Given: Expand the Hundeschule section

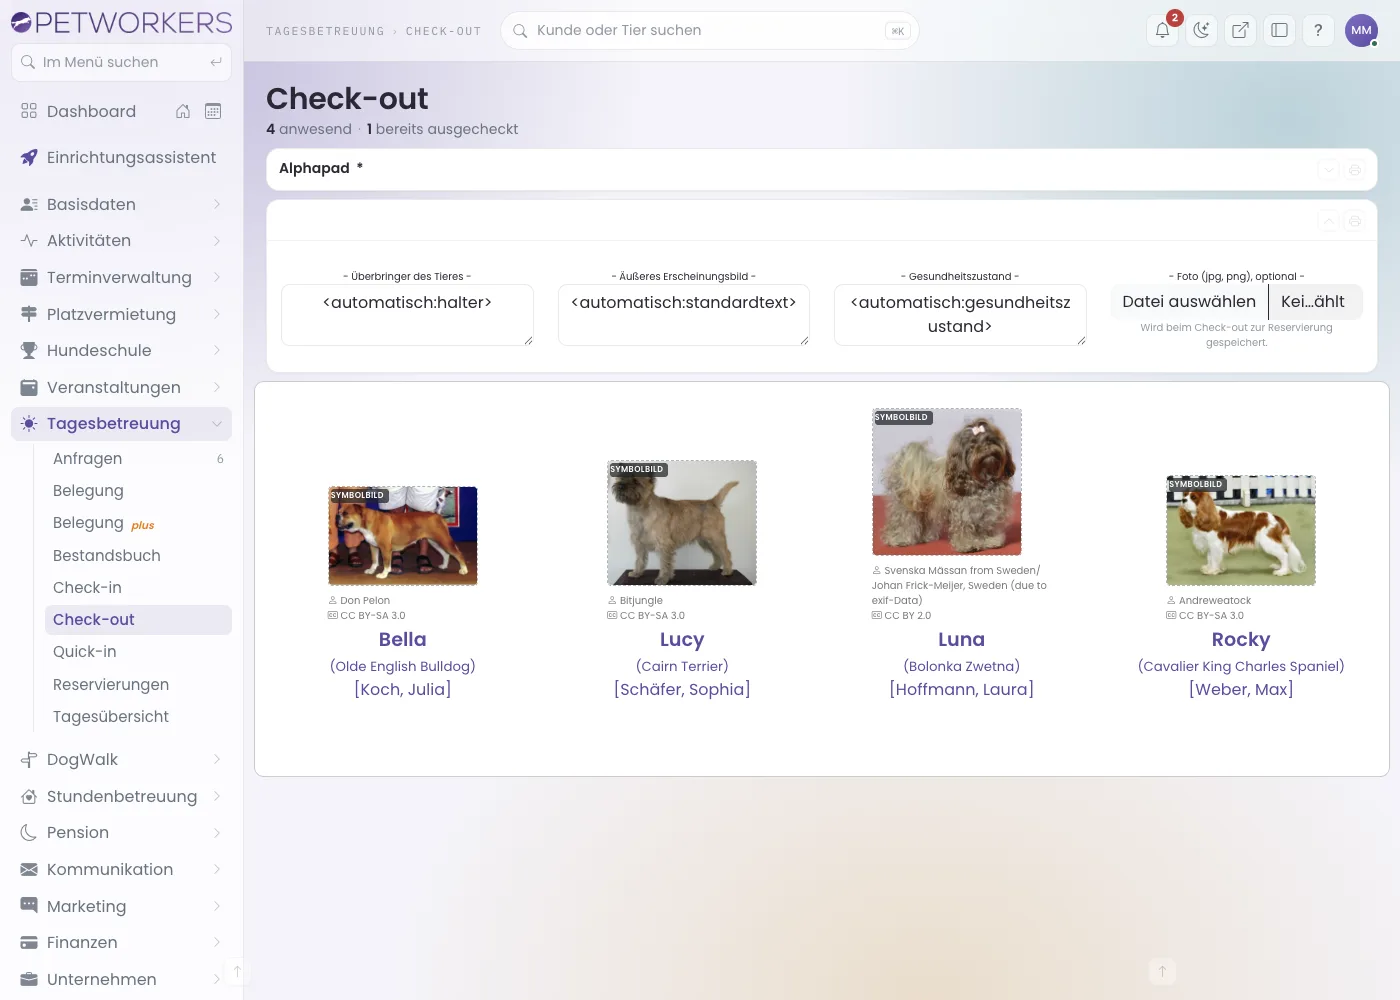Looking at the screenshot, I should pyautogui.click(x=121, y=350).
